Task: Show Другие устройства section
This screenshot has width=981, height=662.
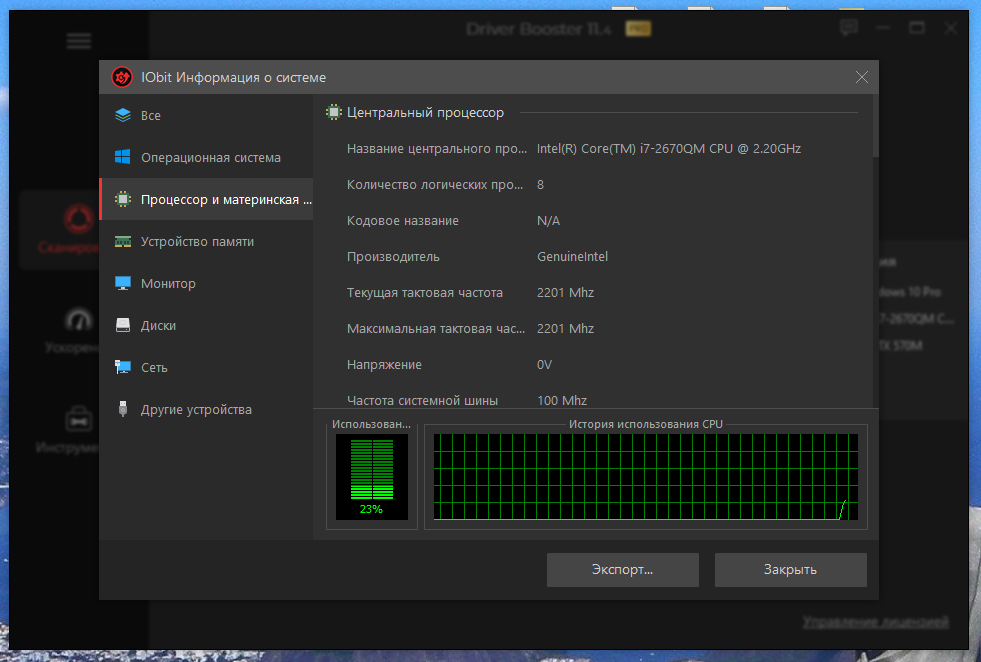Action: pyautogui.click(x=206, y=409)
